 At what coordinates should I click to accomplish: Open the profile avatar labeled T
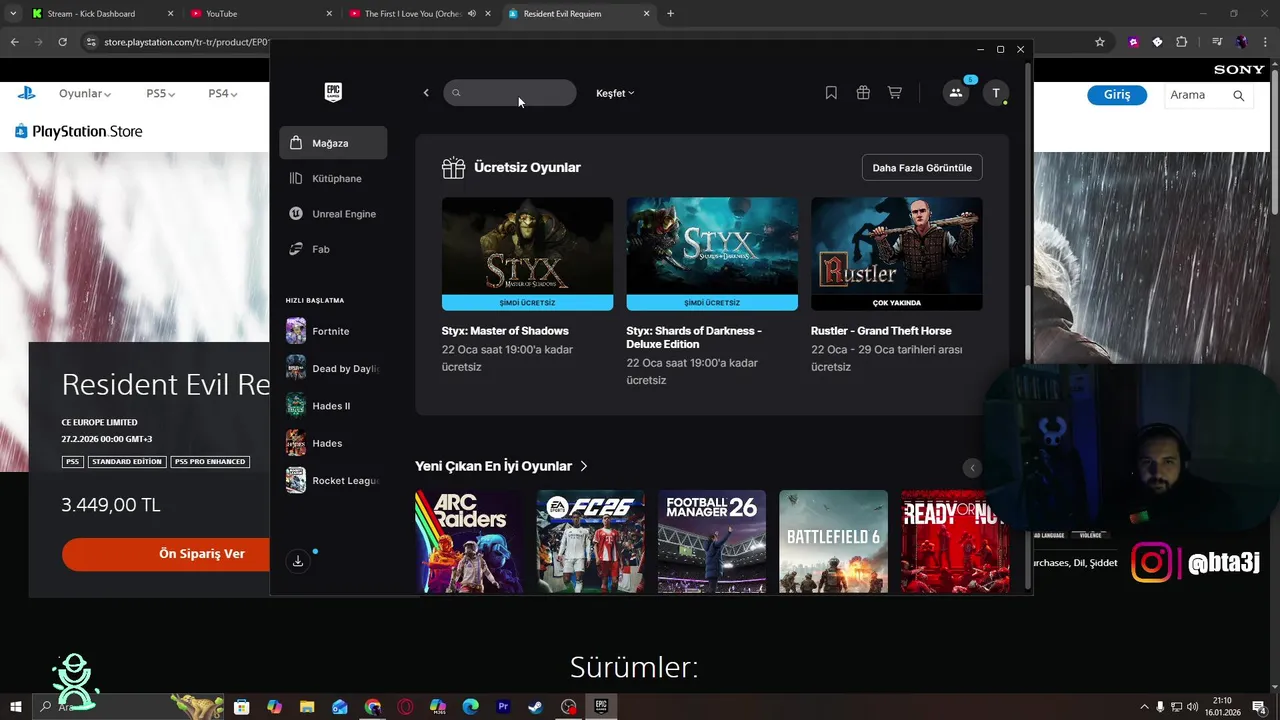click(996, 93)
